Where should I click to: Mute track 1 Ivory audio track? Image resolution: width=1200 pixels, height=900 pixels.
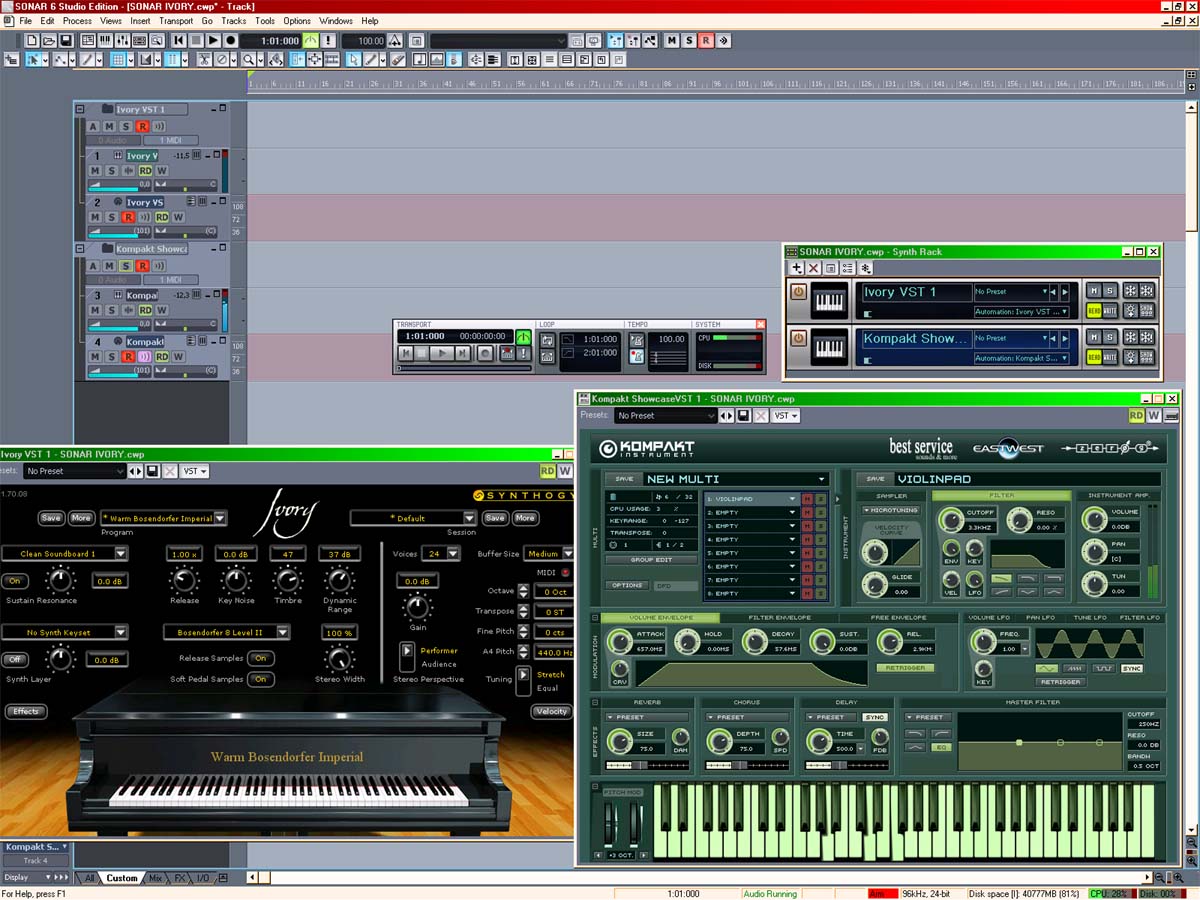[x=95, y=171]
